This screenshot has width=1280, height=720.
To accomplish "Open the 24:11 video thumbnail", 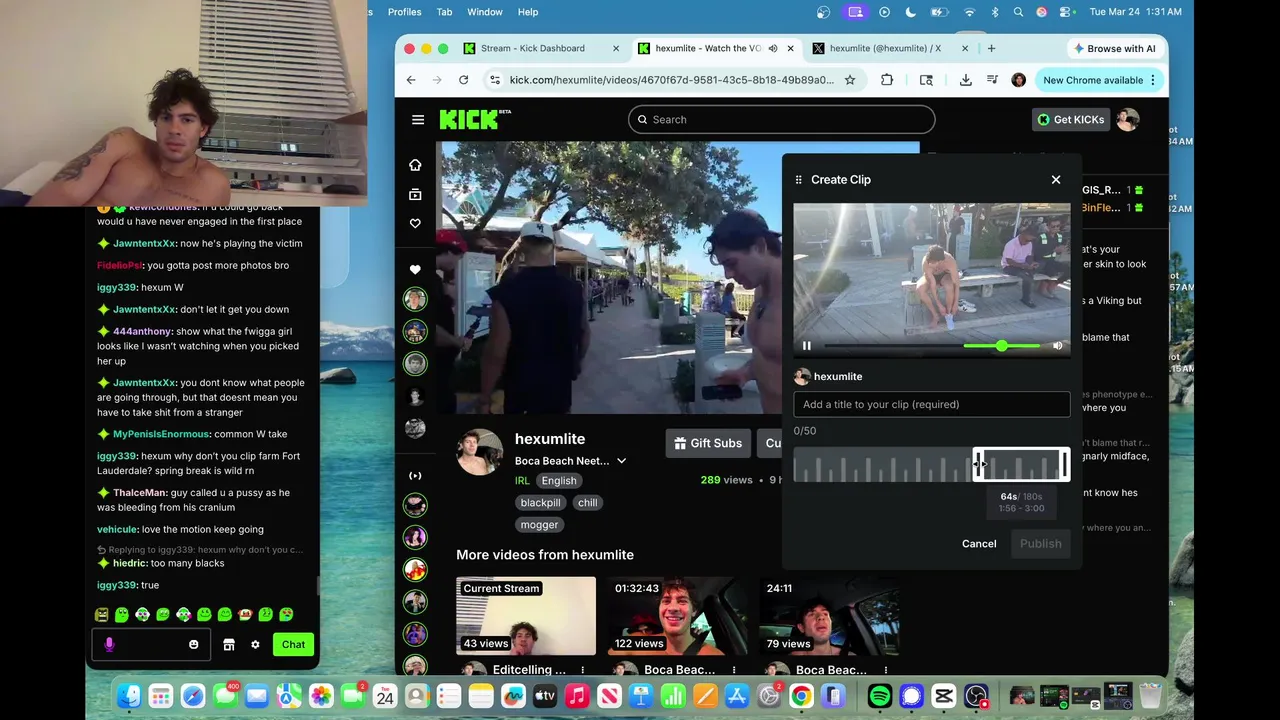I will point(828,615).
